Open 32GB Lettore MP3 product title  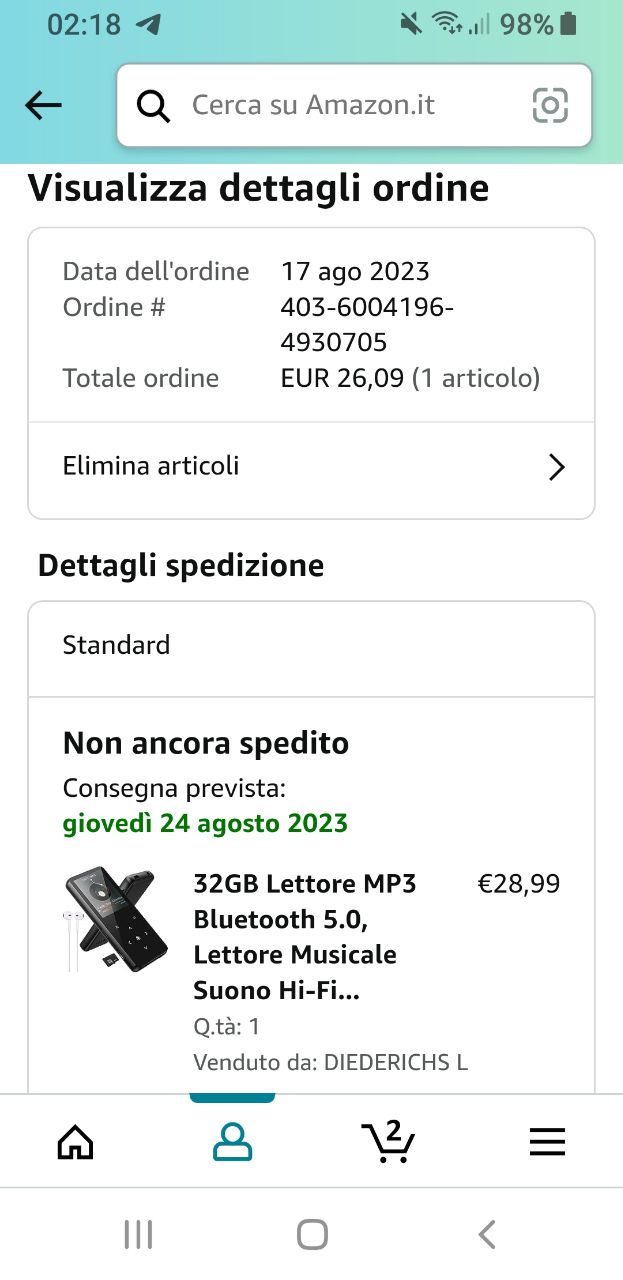(x=305, y=937)
